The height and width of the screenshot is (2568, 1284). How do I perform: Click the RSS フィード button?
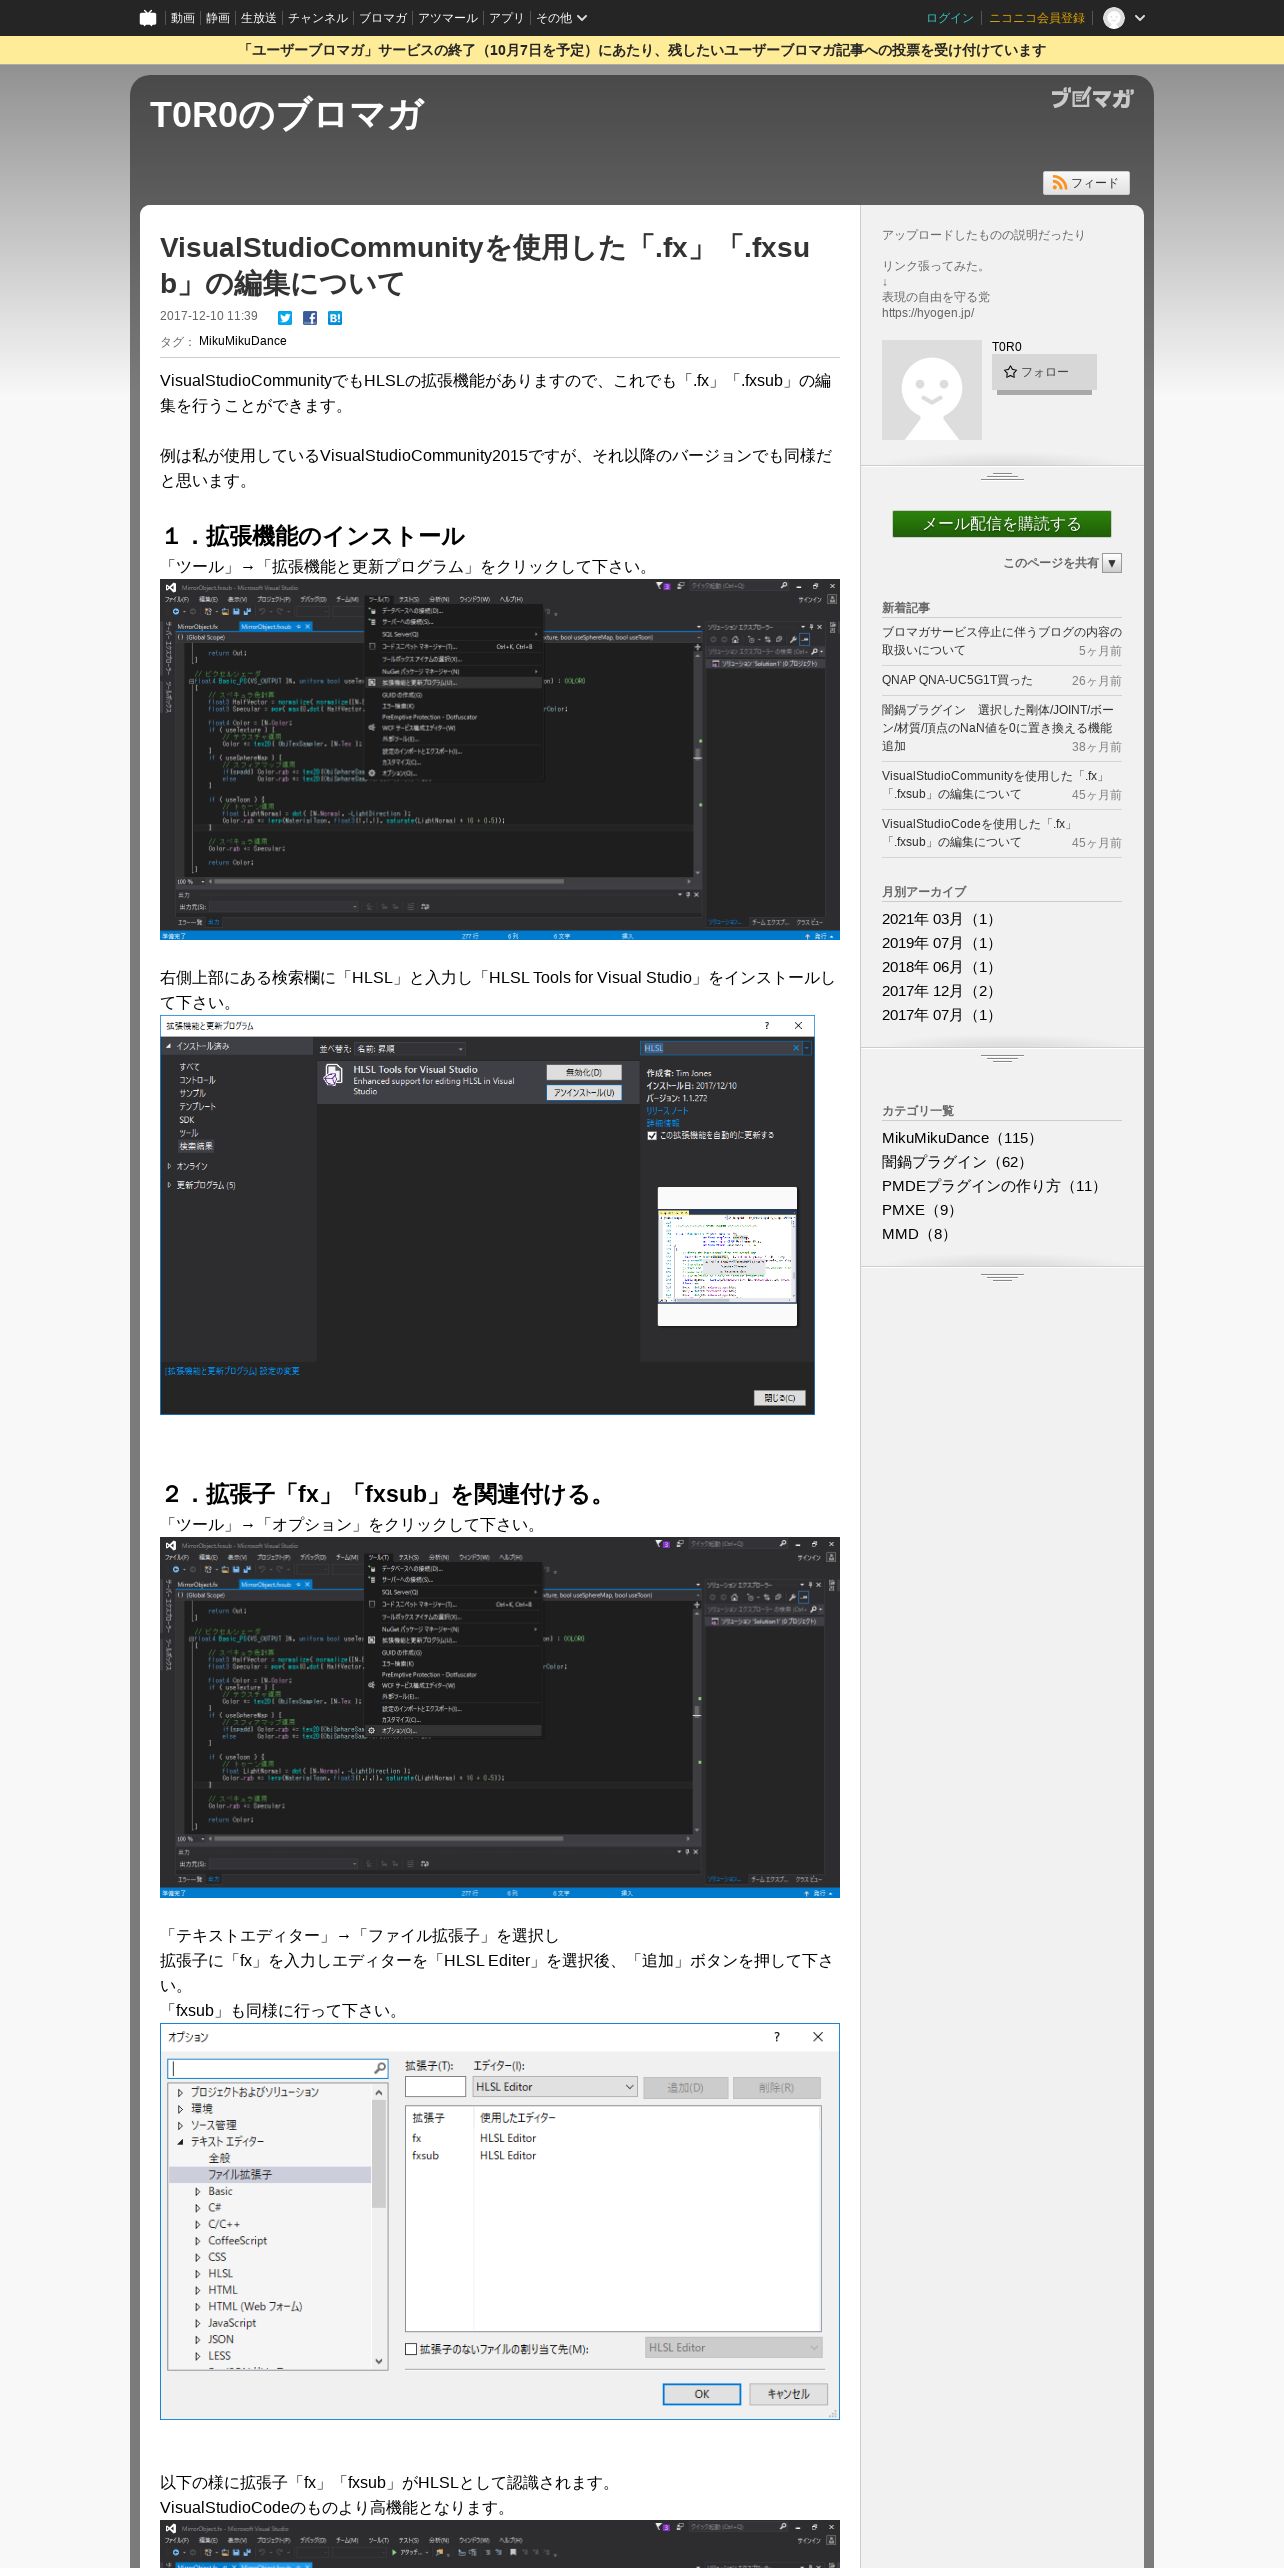click(x=1086, y=183)
